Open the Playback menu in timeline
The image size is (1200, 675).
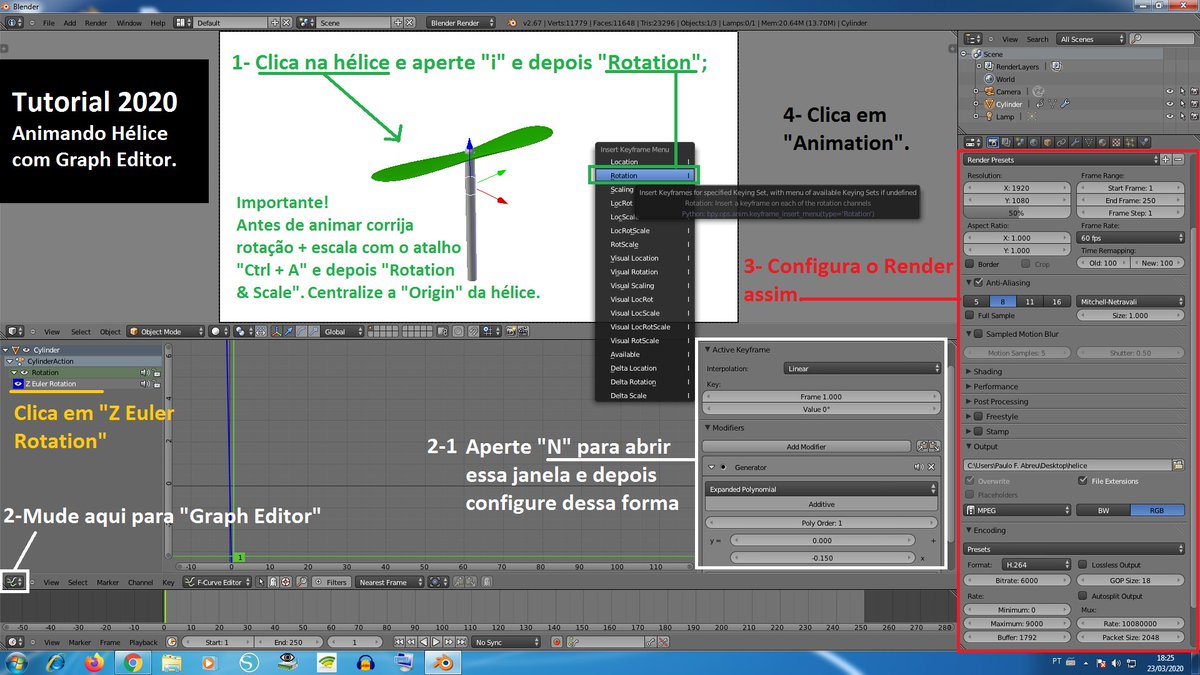[x=143, y=642]
